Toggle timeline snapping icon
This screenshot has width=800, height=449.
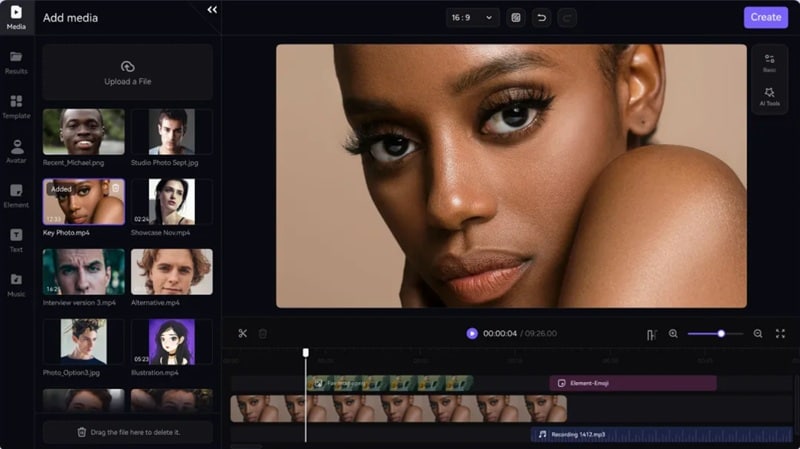tap(652, 335)
